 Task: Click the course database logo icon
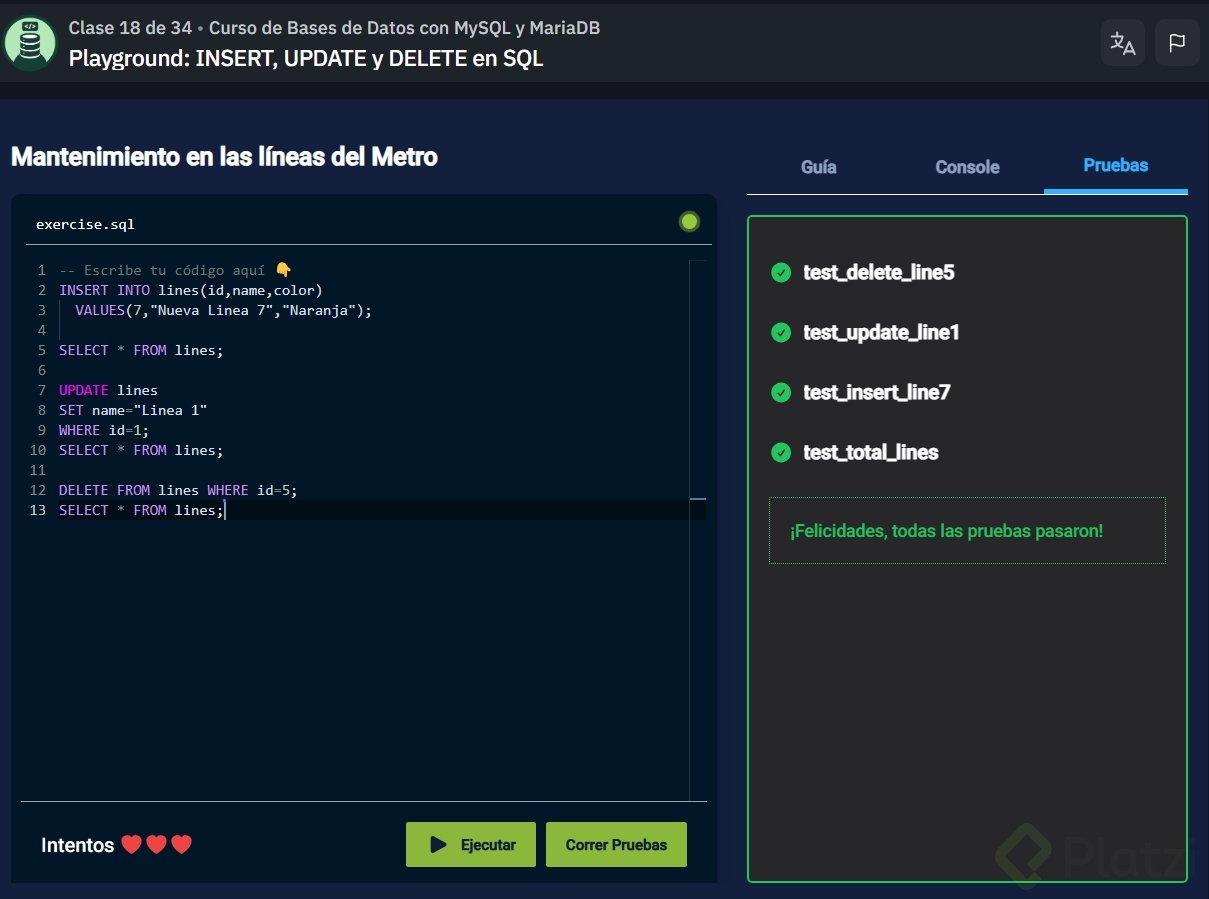pyautogui.click(x=30, y=44)
